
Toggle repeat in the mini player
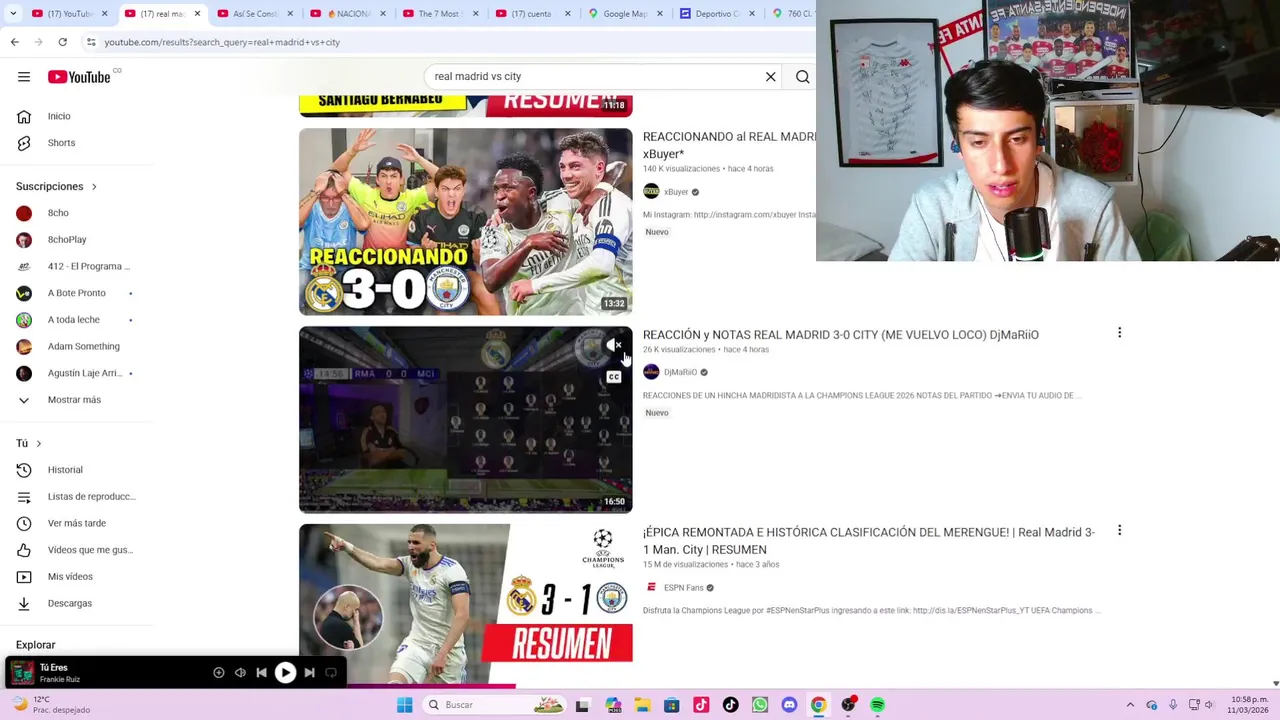331,673
